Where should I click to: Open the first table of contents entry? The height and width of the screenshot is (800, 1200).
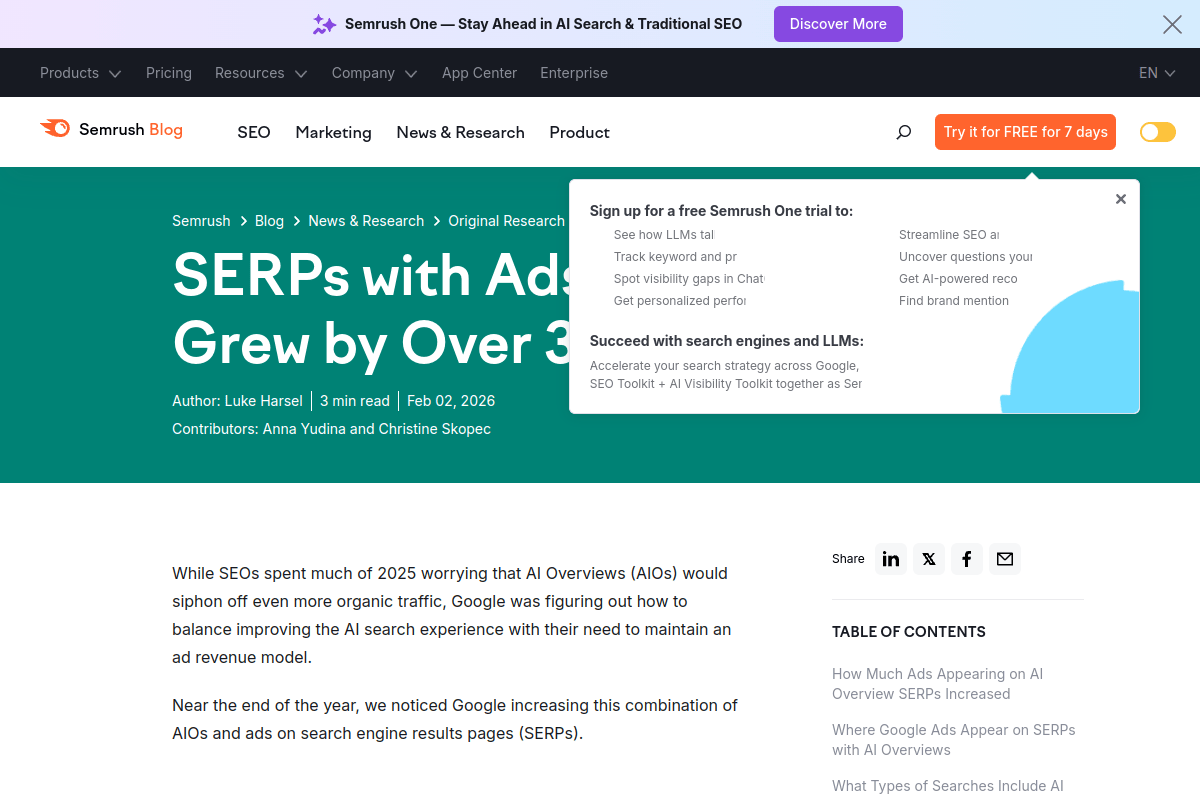click(x=937, y=683)
